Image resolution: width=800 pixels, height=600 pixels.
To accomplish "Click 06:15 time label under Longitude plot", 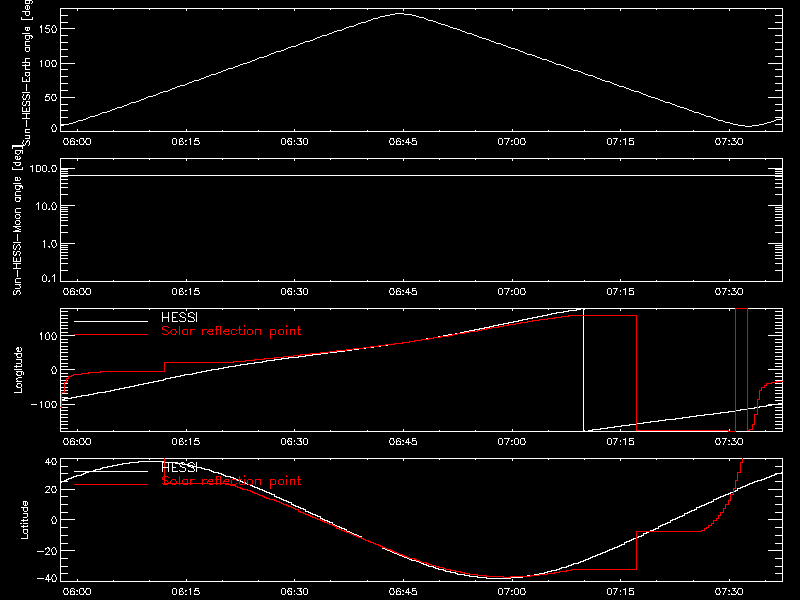I will tap(186, 442).
